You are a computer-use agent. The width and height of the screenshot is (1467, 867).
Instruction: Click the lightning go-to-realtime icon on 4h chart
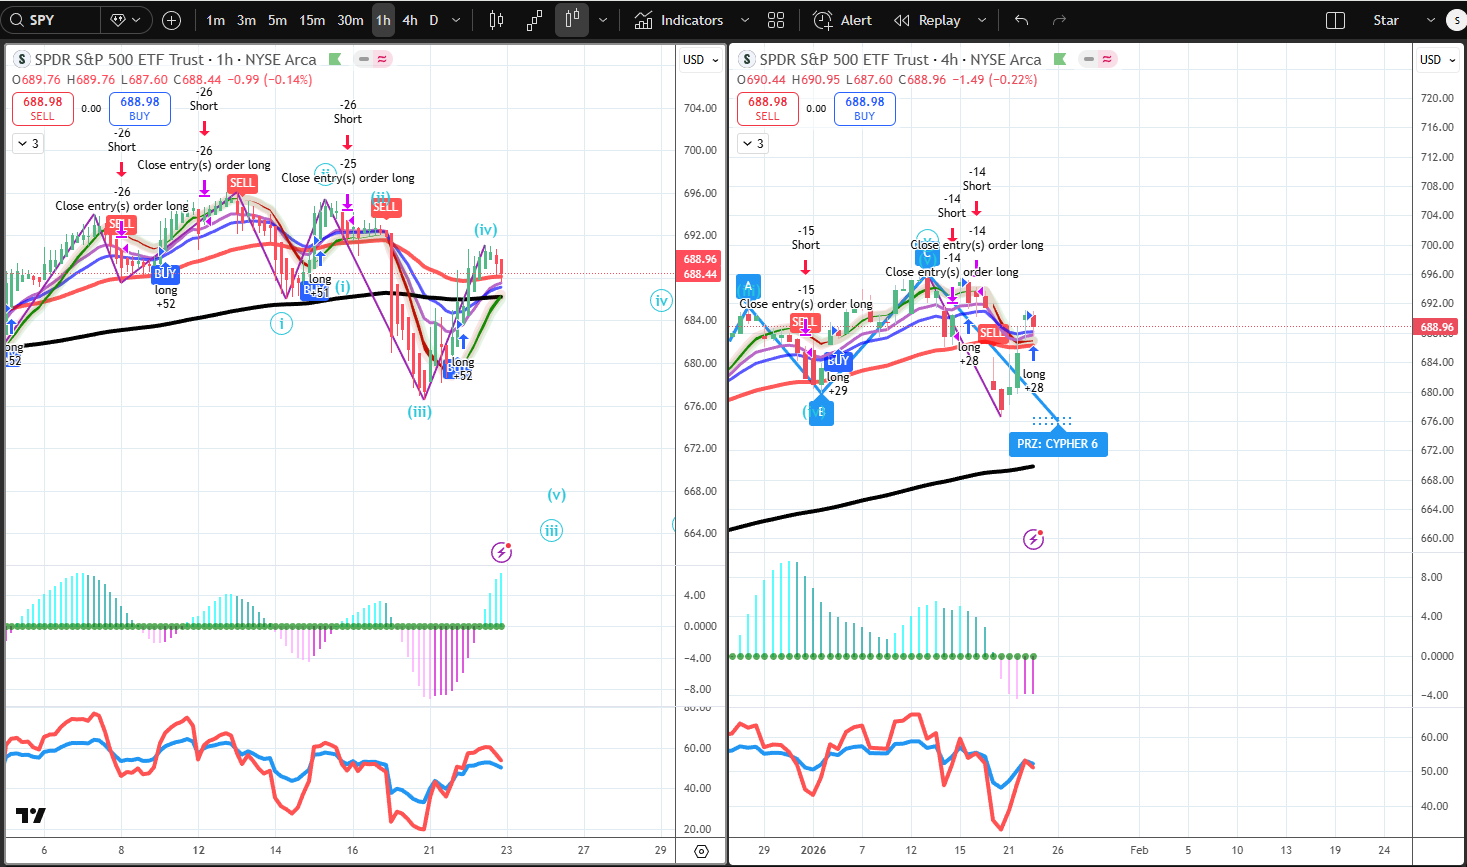(x=1034, y=540)
